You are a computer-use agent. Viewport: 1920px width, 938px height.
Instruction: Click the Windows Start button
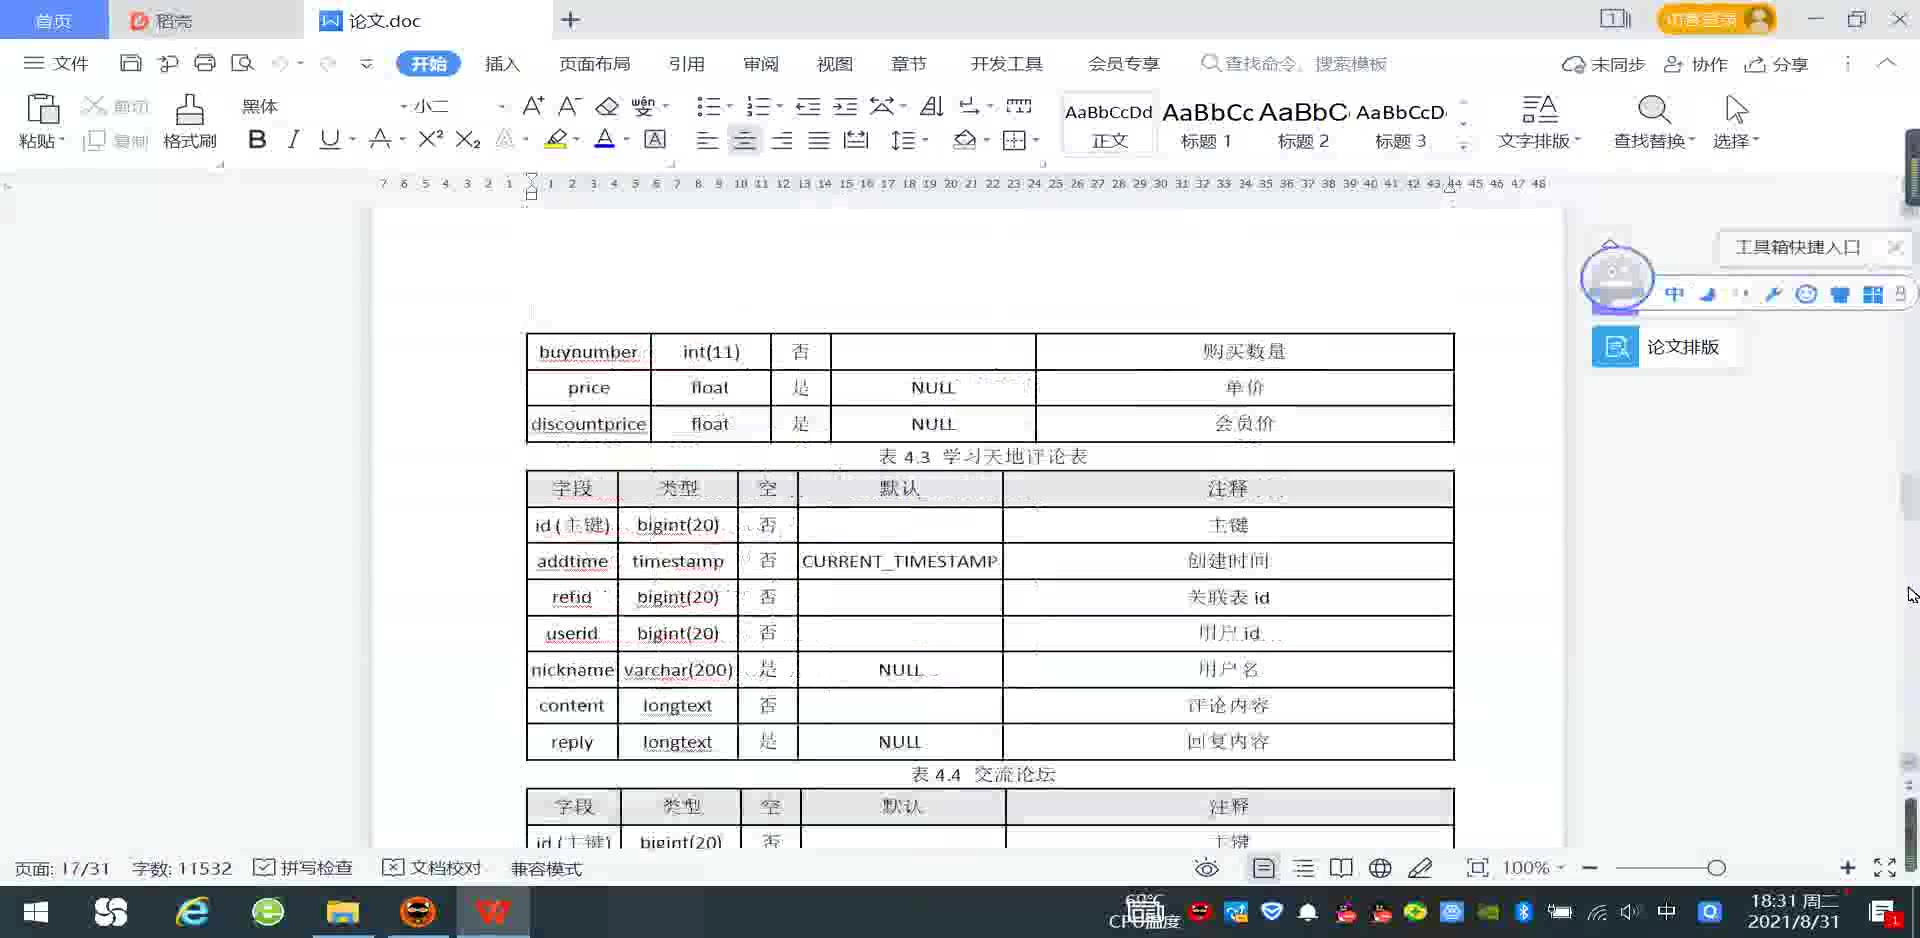[x=36, y=912]
